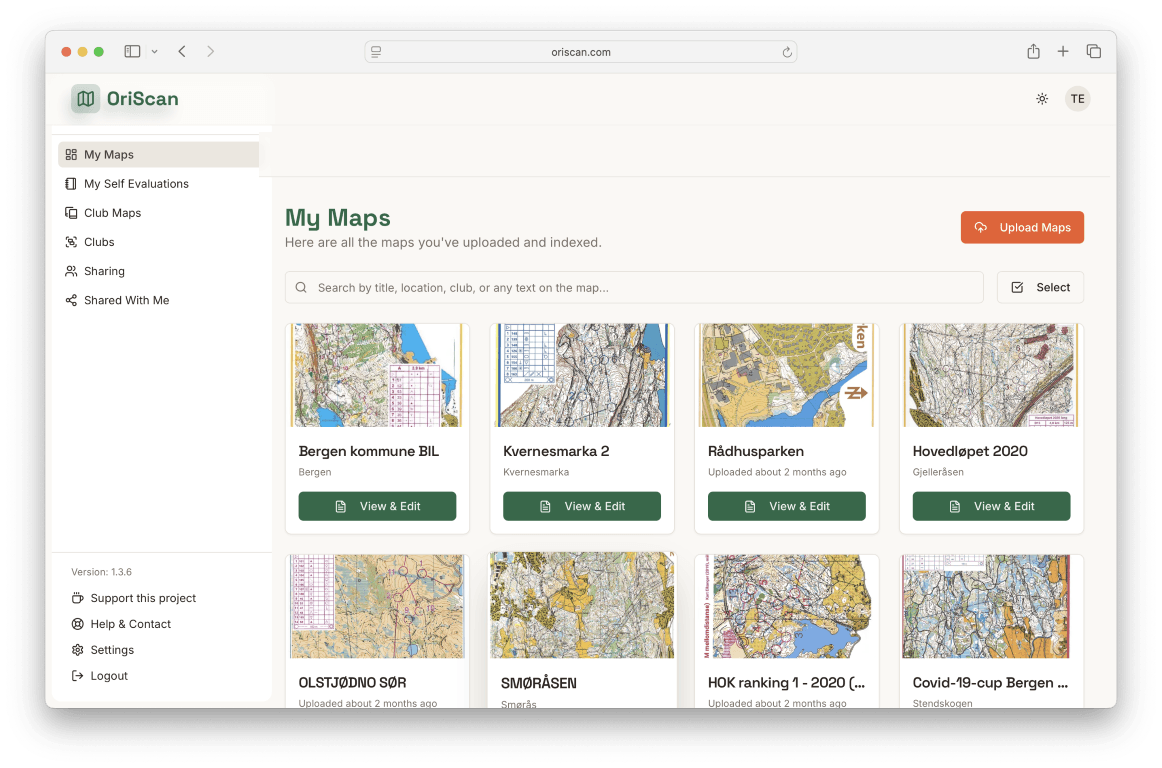Viewport: 1162px width, 768px height.
Task: Go to Clubs in the sidebar
Action: coord(159,242)
